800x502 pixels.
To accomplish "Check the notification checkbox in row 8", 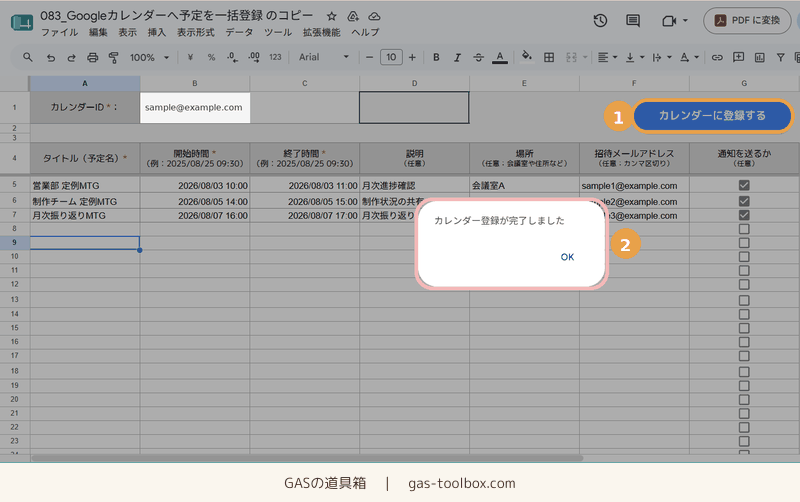I will [x=744, y=229].
